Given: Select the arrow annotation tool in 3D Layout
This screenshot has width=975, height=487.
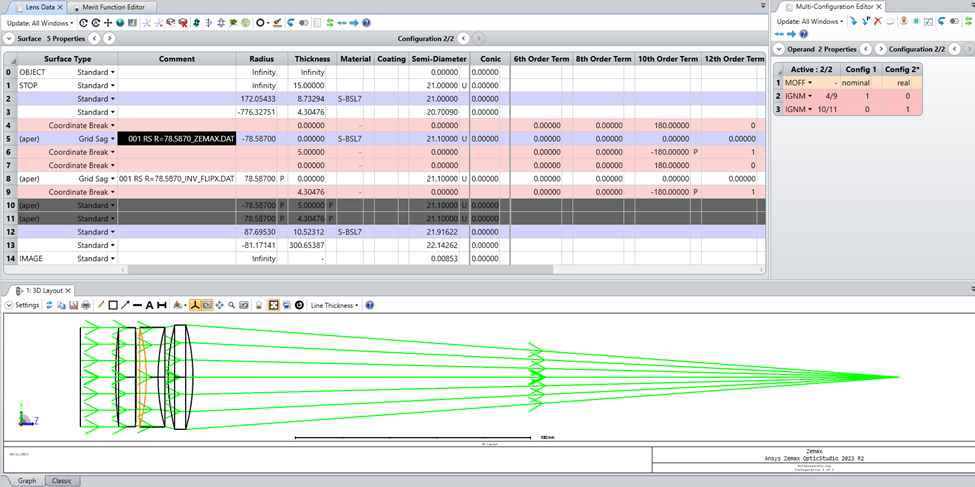Looking at the screenshot, I should (x=125, y=305).
